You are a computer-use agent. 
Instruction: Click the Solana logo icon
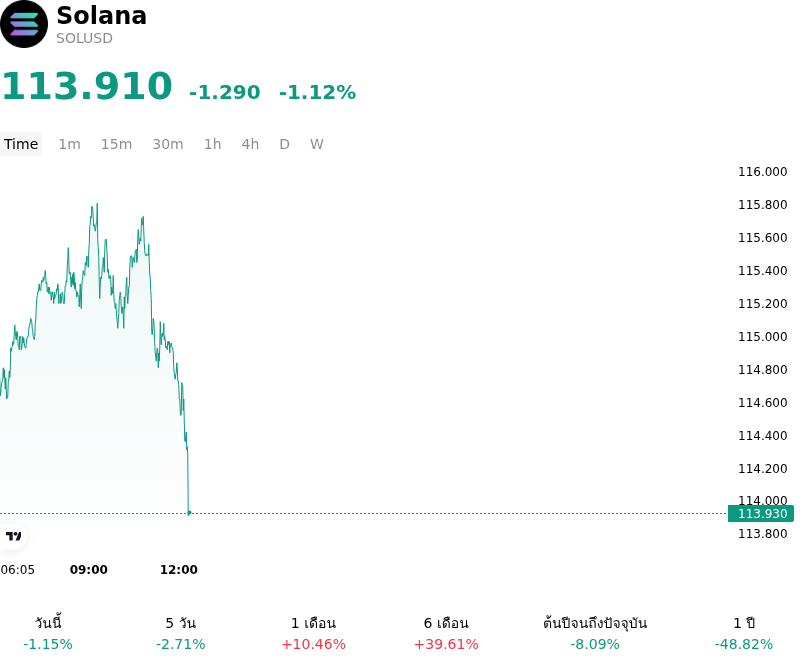24,24
